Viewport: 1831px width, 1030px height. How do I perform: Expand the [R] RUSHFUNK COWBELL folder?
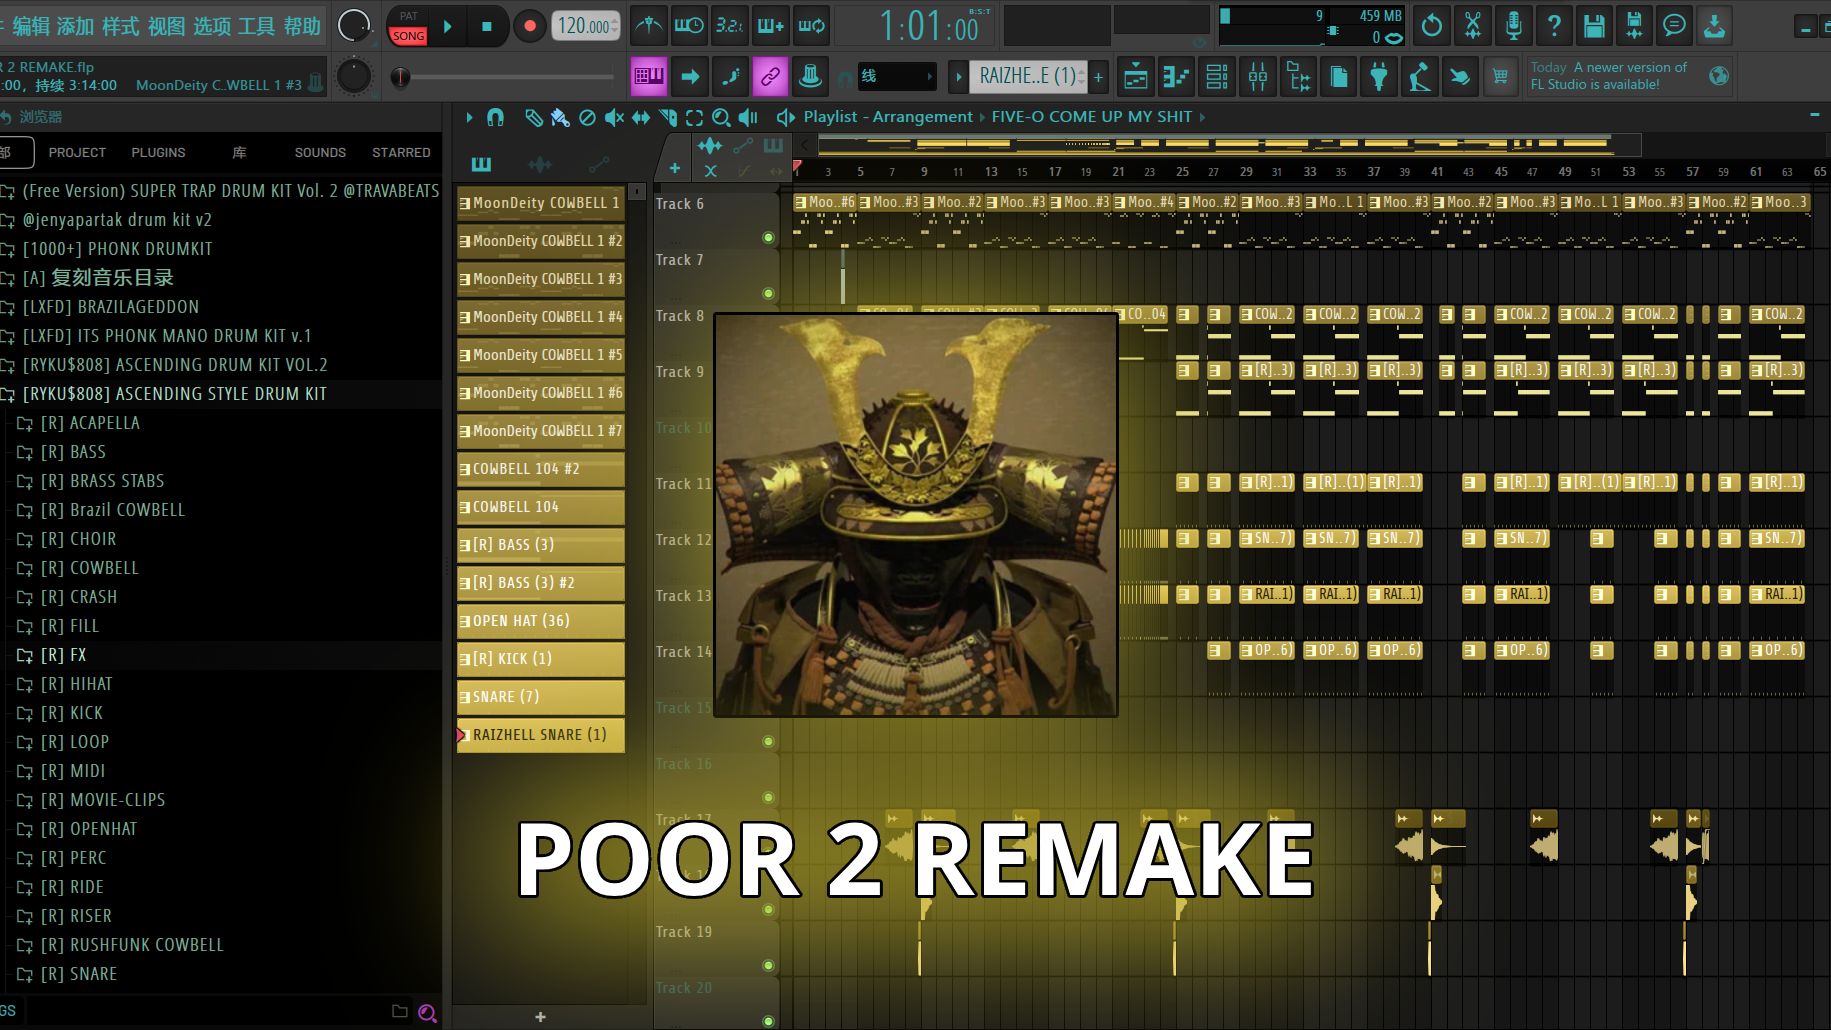132,945
